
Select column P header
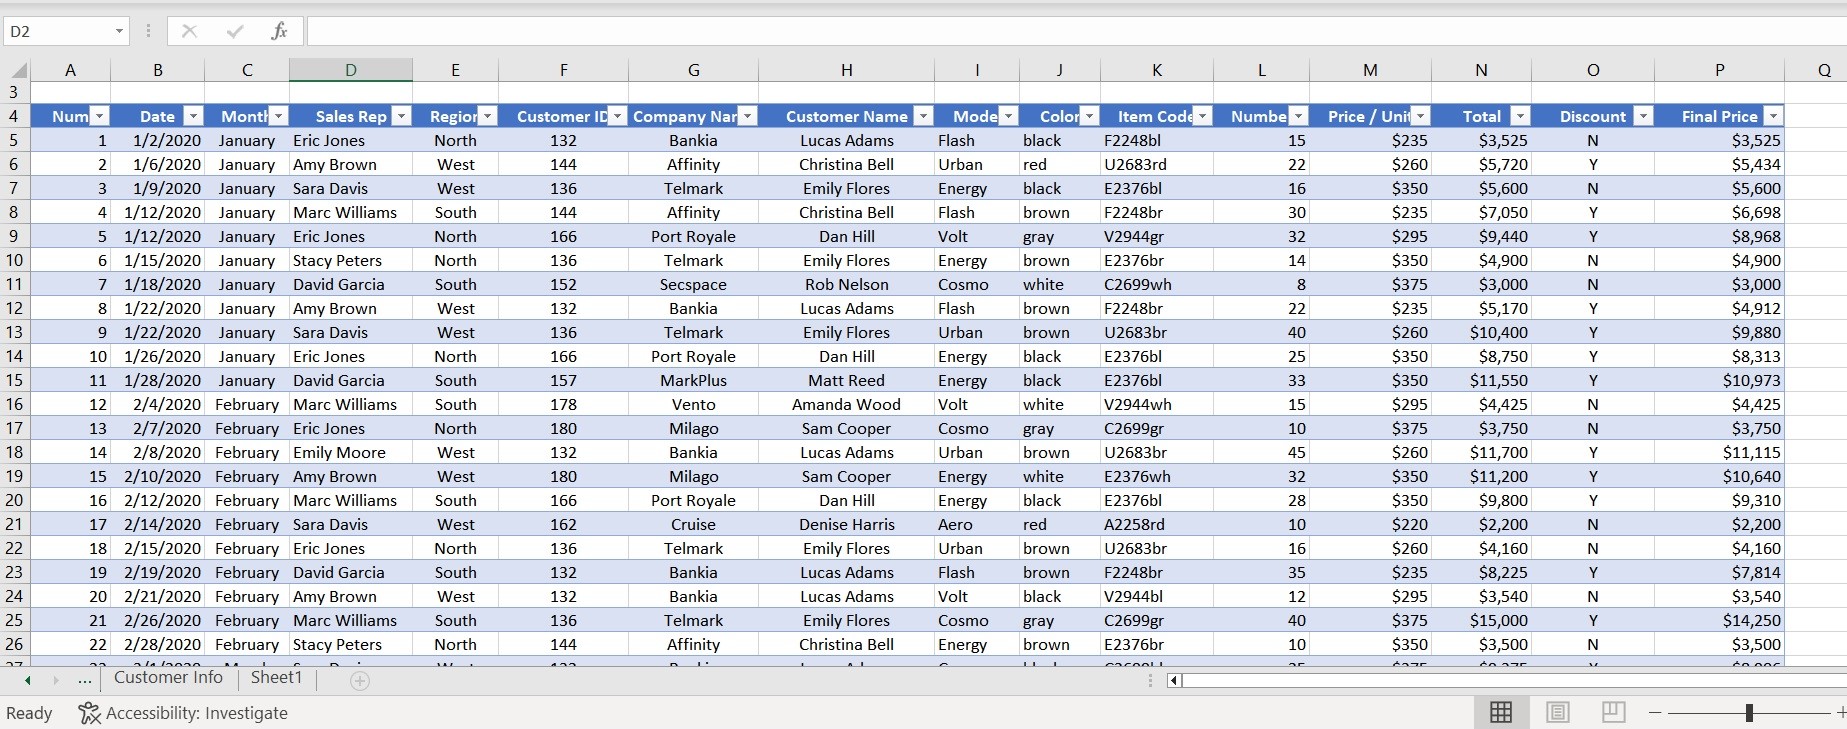(x=1720, y=70)
